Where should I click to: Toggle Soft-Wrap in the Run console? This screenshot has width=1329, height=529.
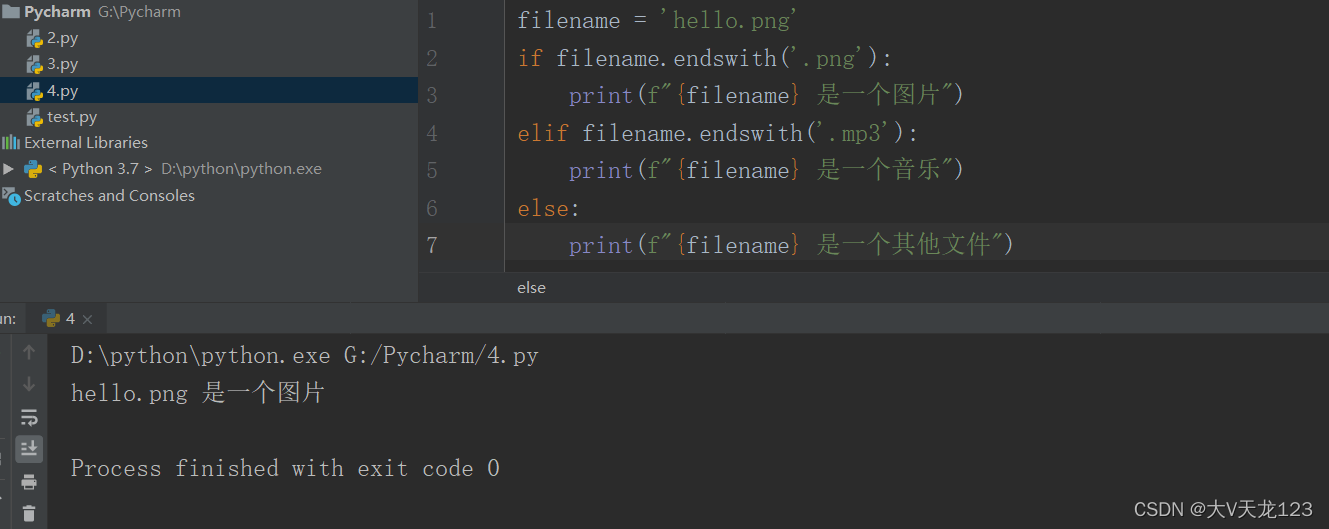[28, 416]
